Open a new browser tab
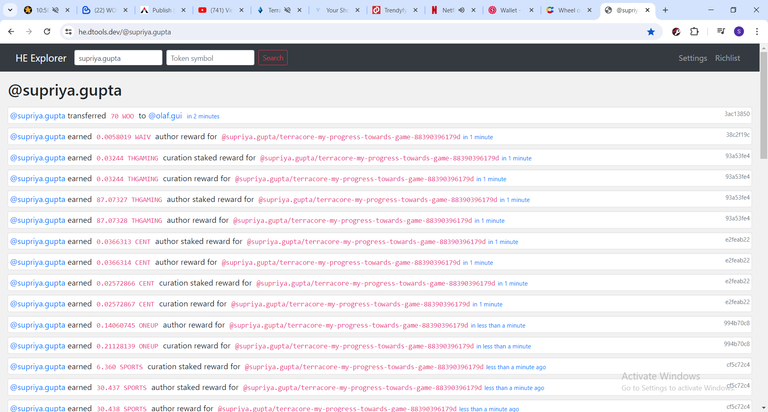Image resolution: width=768 pixels, height=412 pixels. 665,10
